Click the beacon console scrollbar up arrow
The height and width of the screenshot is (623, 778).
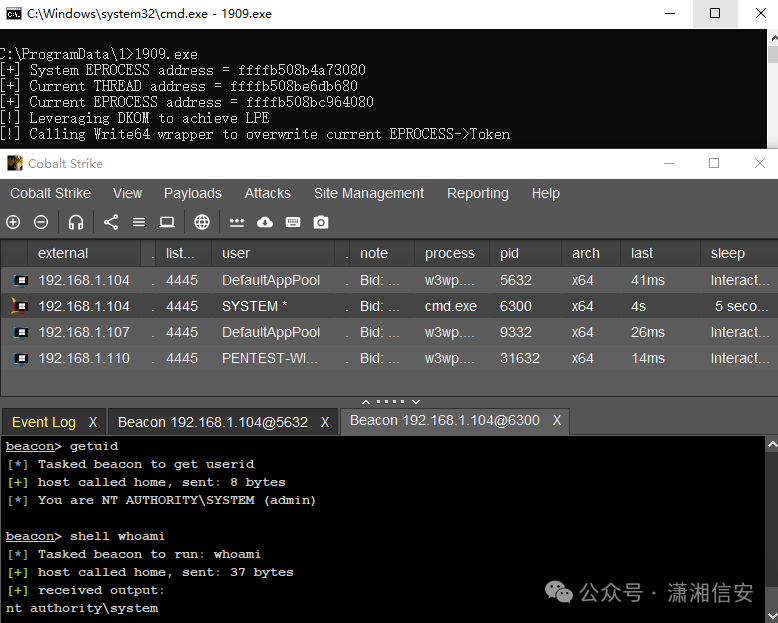click(772, 445)
